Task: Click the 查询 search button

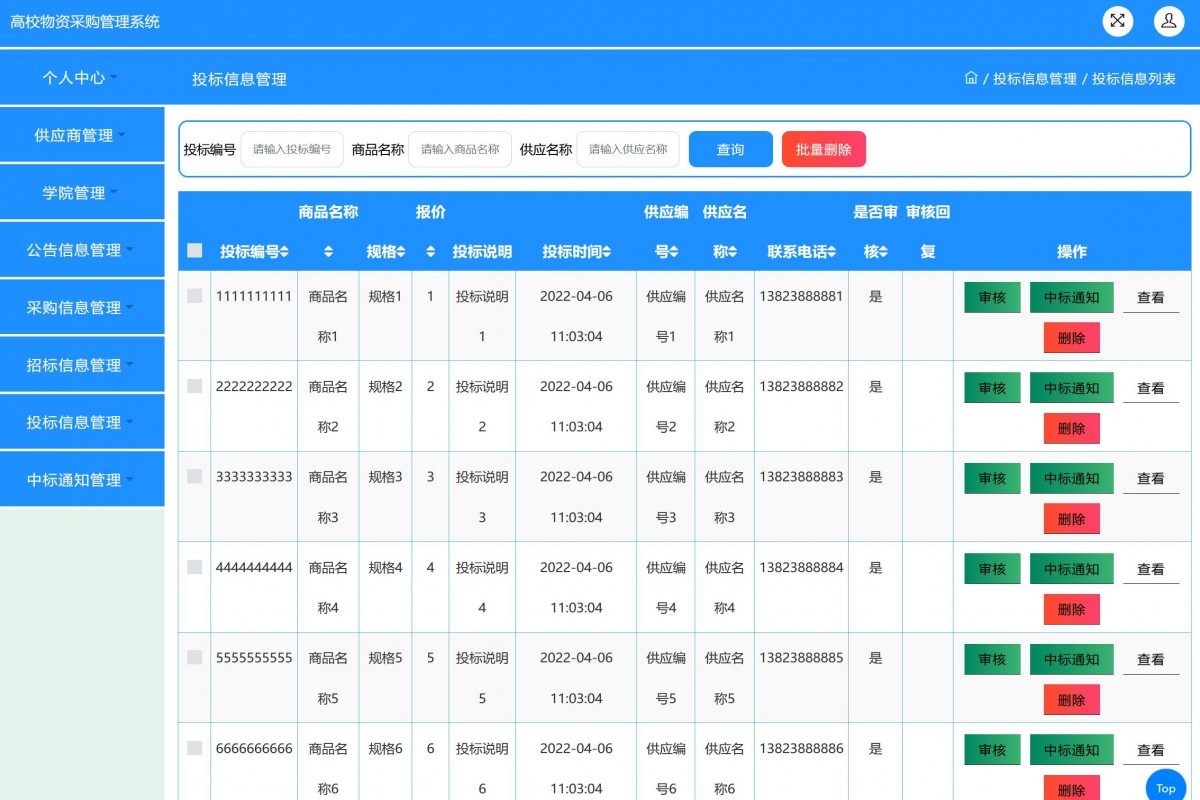Action: point(729,148)
